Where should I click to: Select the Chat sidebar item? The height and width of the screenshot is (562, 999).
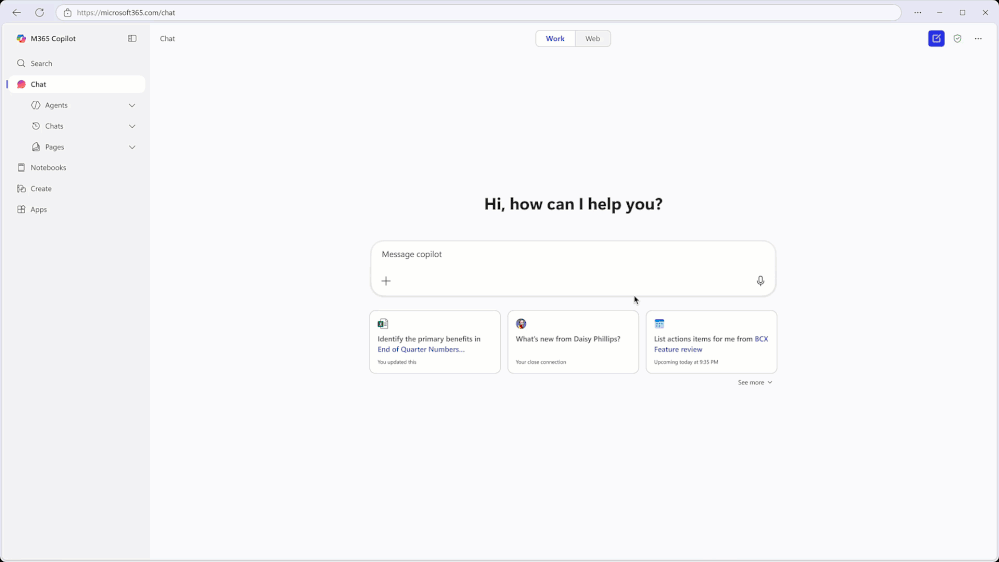coord(76,84)
